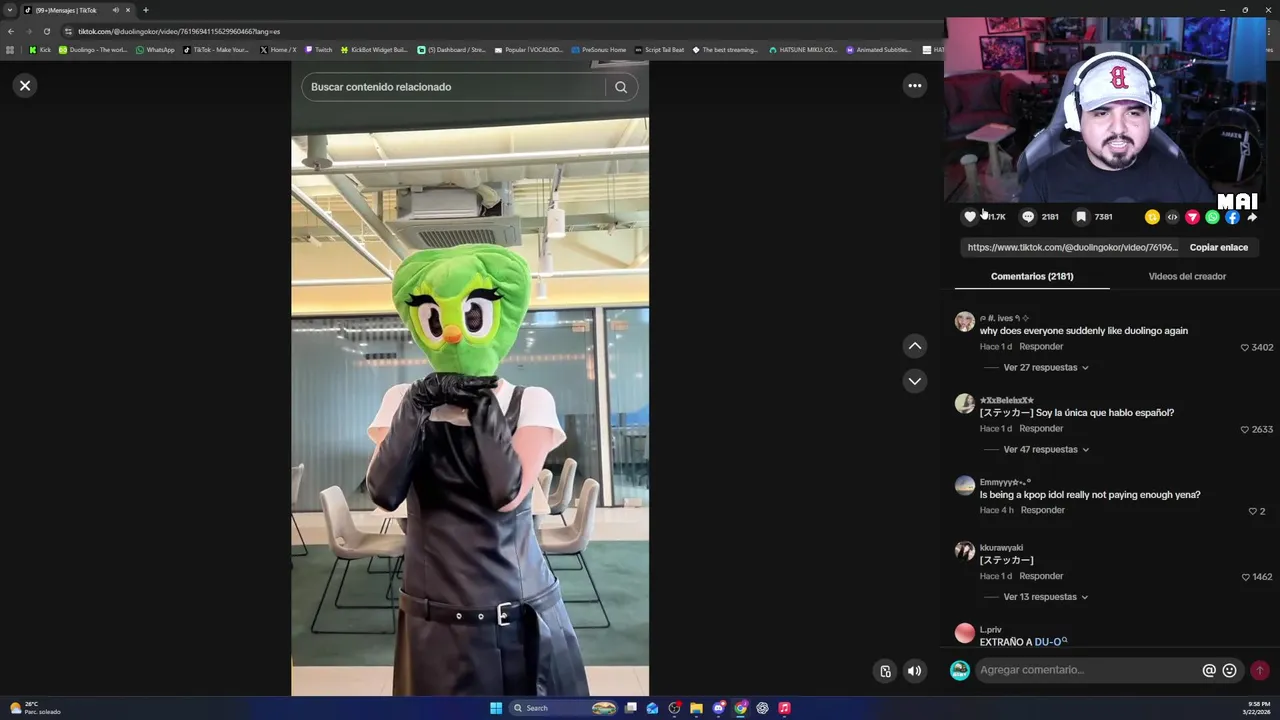Close the TikTok video viewer

tap(25, 86)
